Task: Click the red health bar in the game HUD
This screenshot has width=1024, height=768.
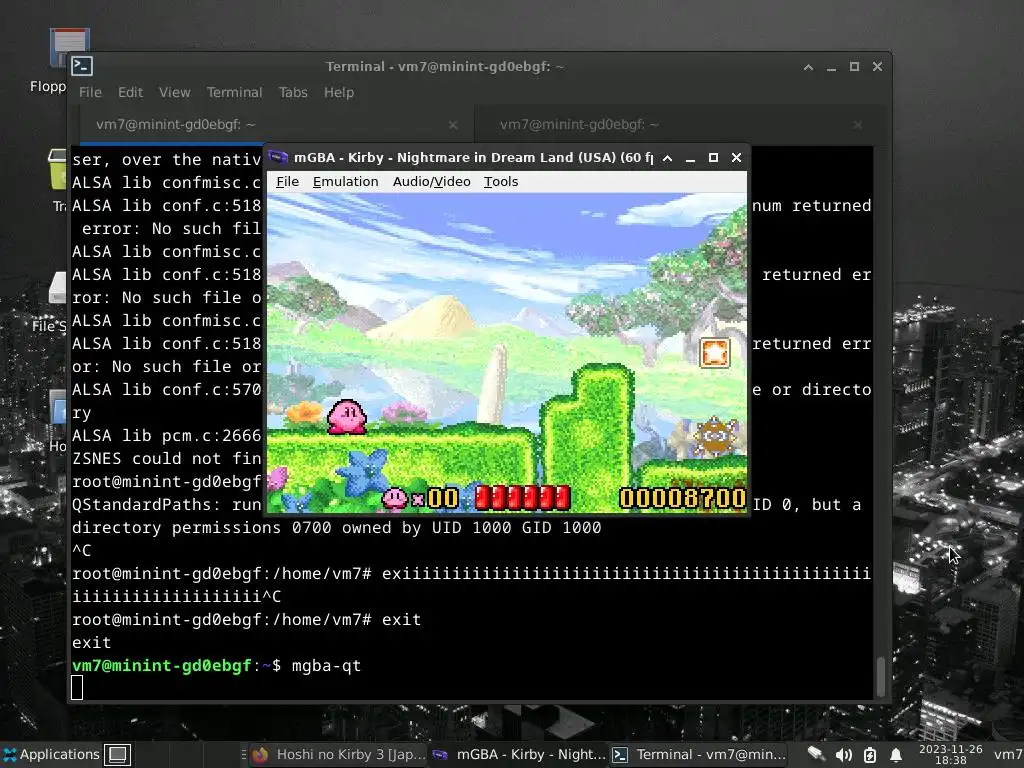Action: point(522,498)
